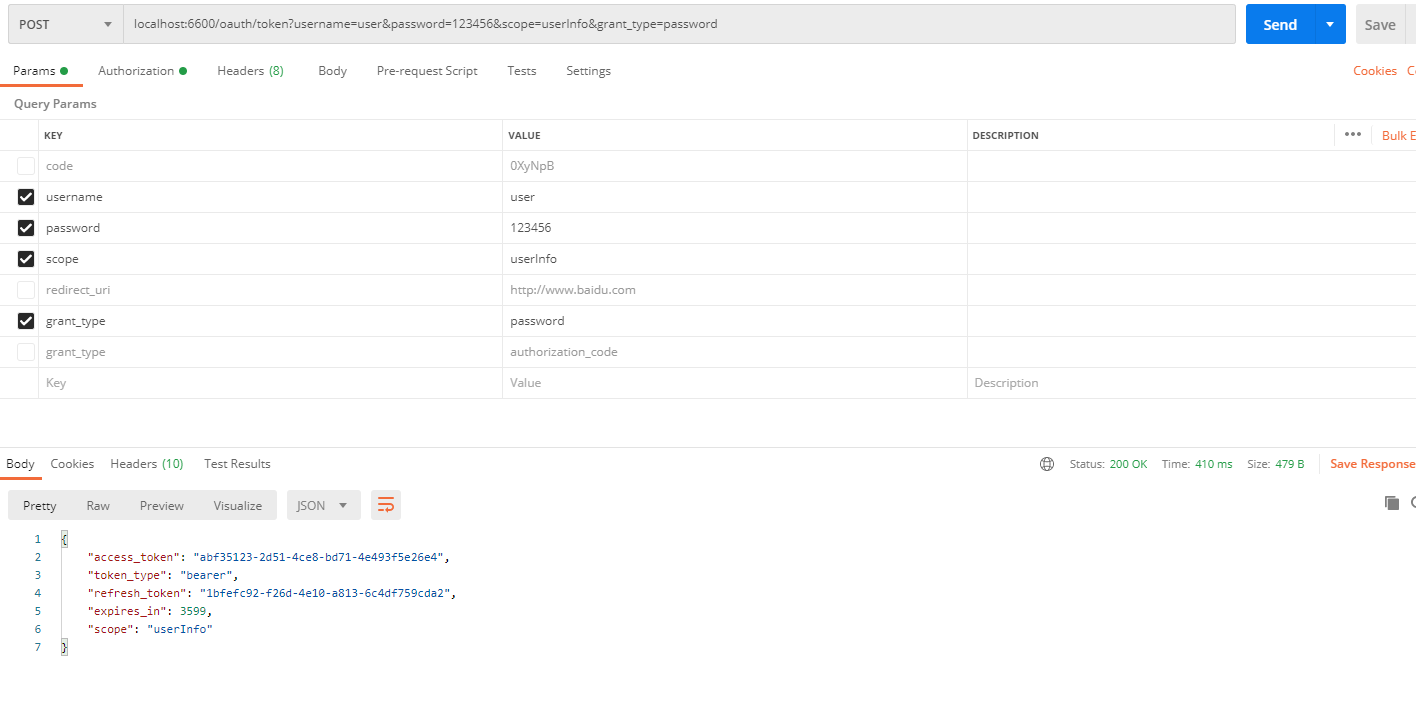Click the empty Key input field

pos(270,383)
